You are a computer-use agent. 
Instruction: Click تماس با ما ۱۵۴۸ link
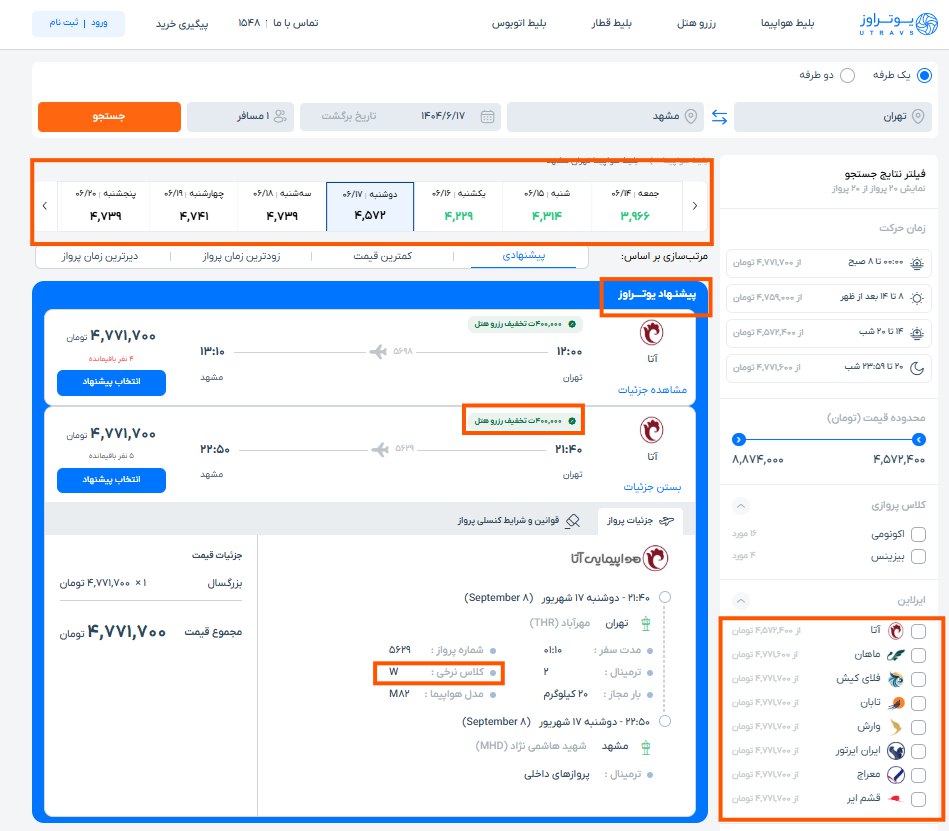coord(278,23)
